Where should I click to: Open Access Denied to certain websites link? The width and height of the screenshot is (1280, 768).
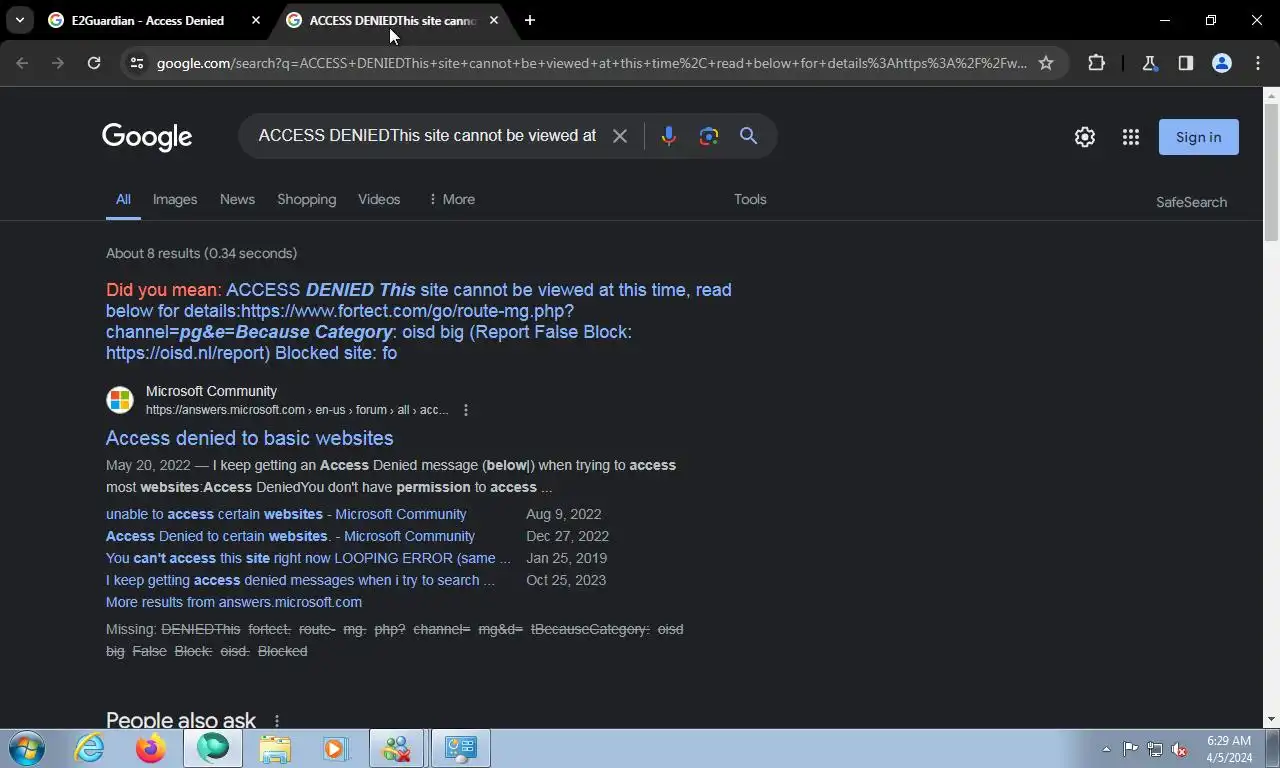point(290,536)
